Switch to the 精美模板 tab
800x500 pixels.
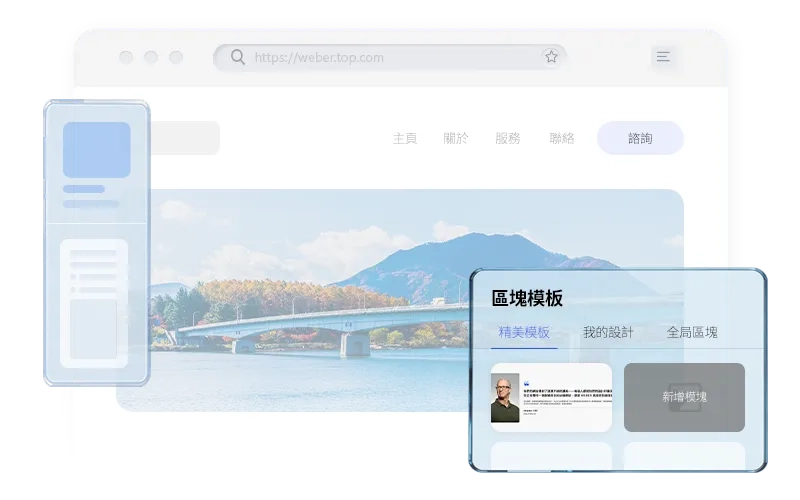point(524,332)
